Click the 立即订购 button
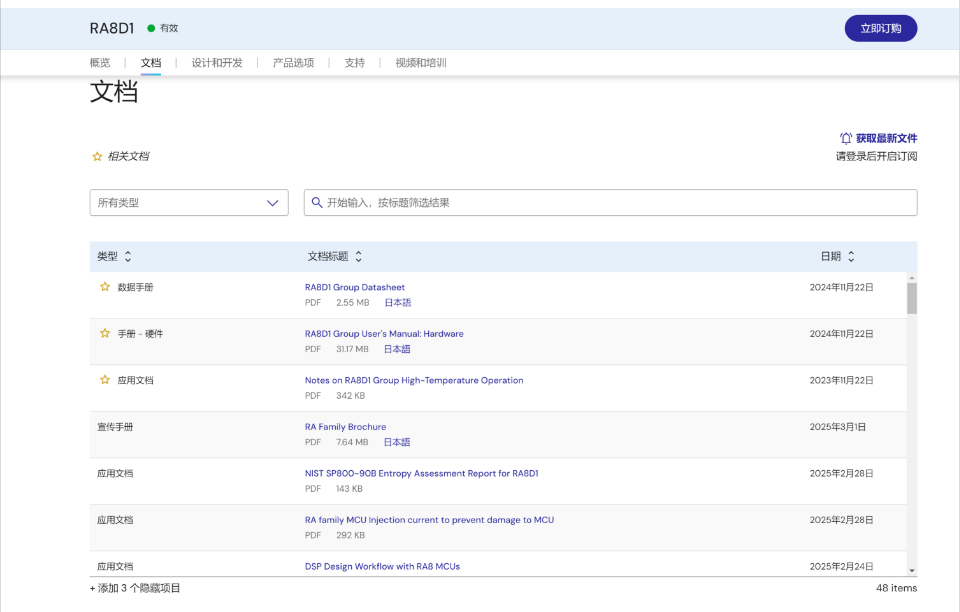The height and width of the screenshot is (612, 960). 880,28
